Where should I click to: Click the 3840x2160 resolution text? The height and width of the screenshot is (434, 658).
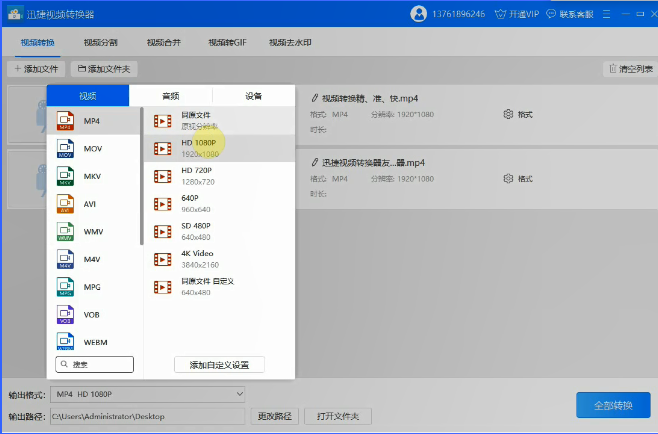pyautogui.click(x=200, y=265)
